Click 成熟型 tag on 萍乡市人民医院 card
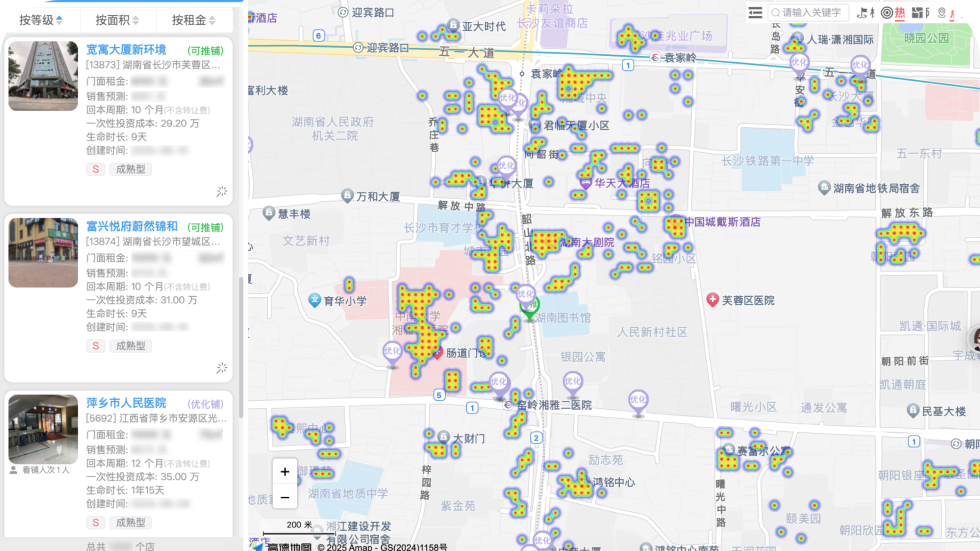This screenshot has width=980, height=551. (x=131, y=523)
